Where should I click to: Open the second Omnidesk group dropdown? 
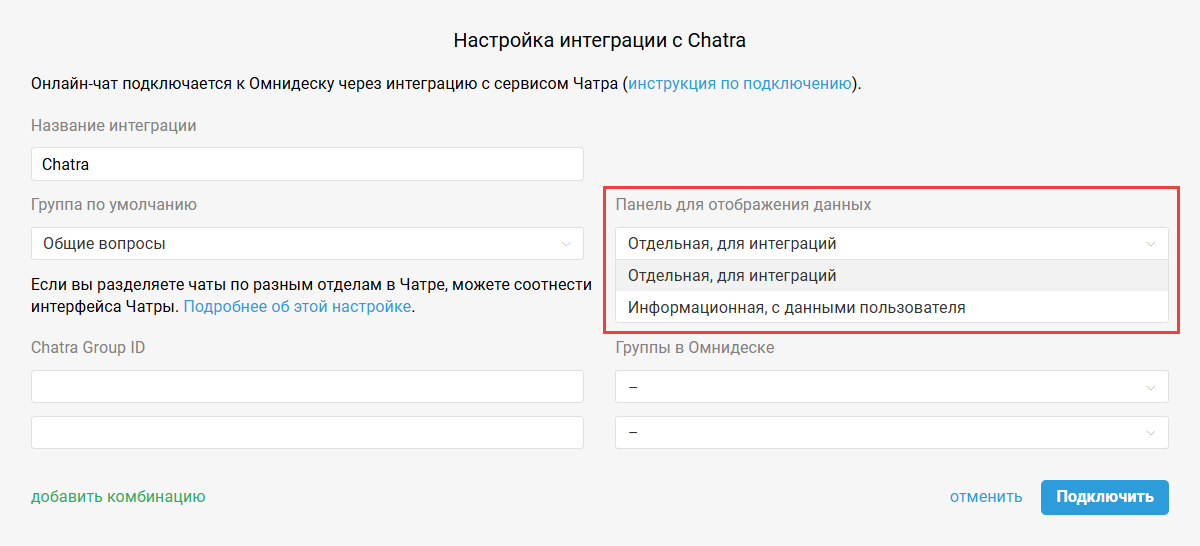891,432
